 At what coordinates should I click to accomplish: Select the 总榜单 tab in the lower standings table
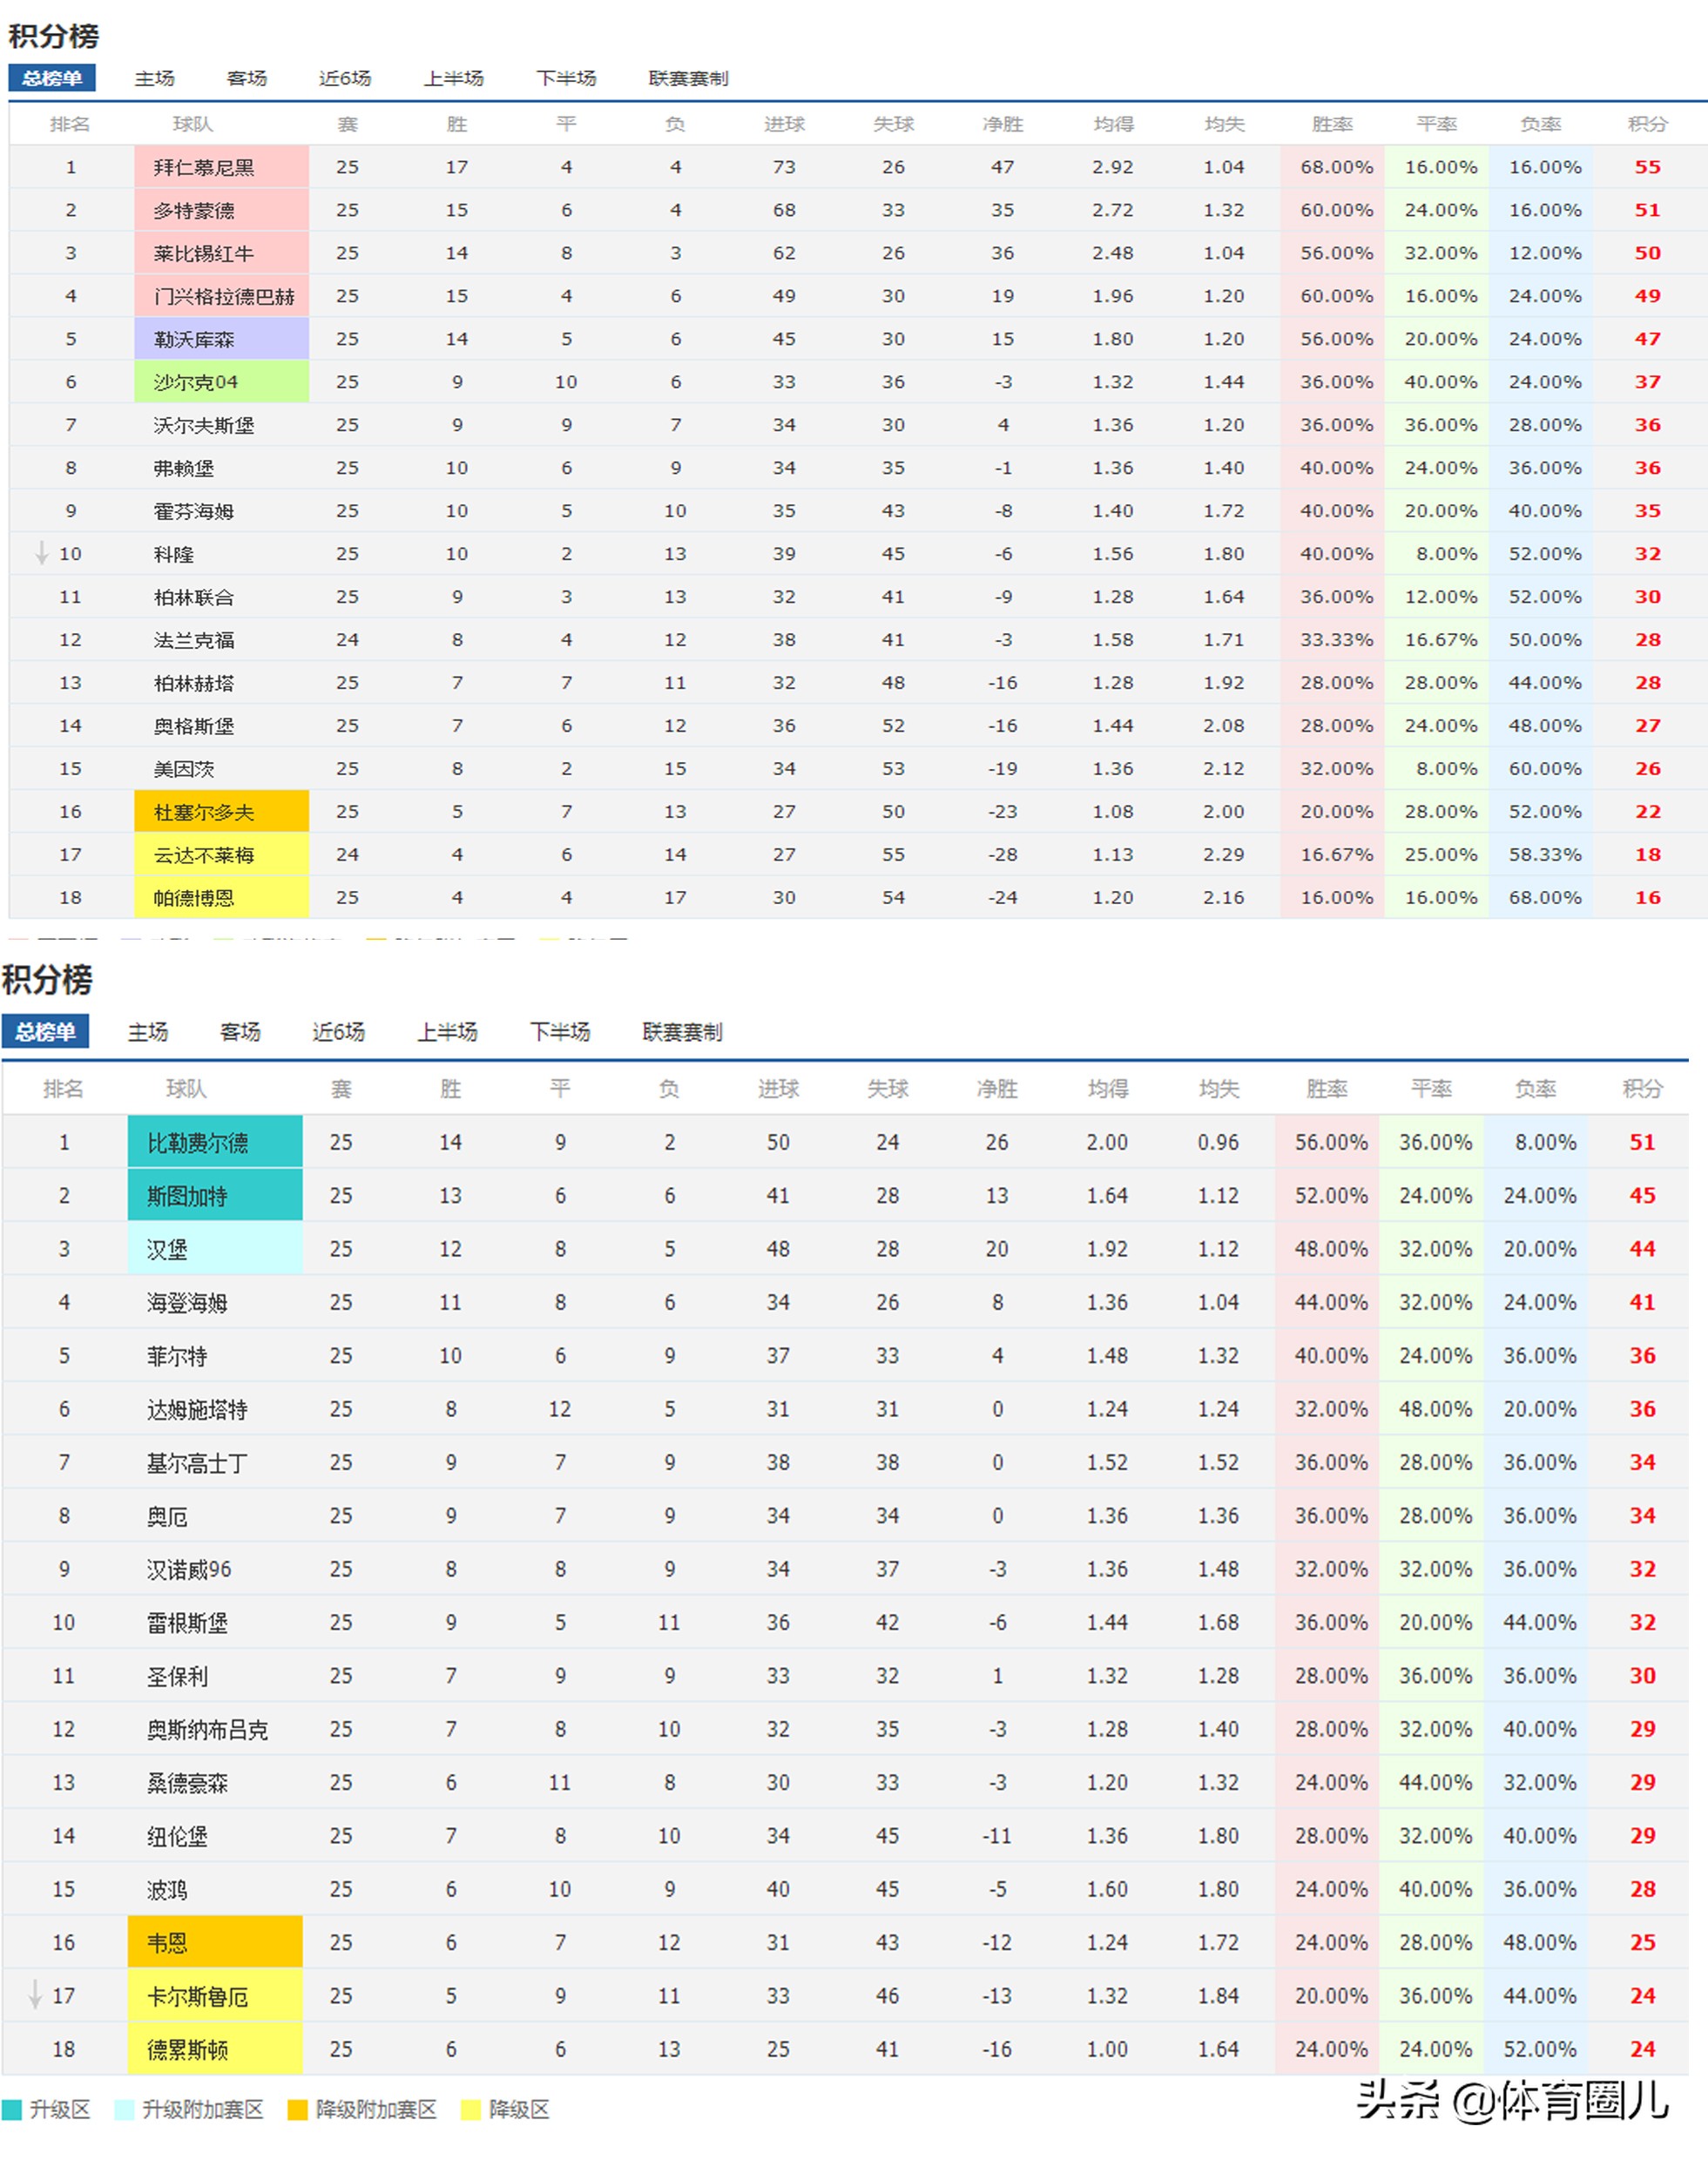(x=45, y=1031)
